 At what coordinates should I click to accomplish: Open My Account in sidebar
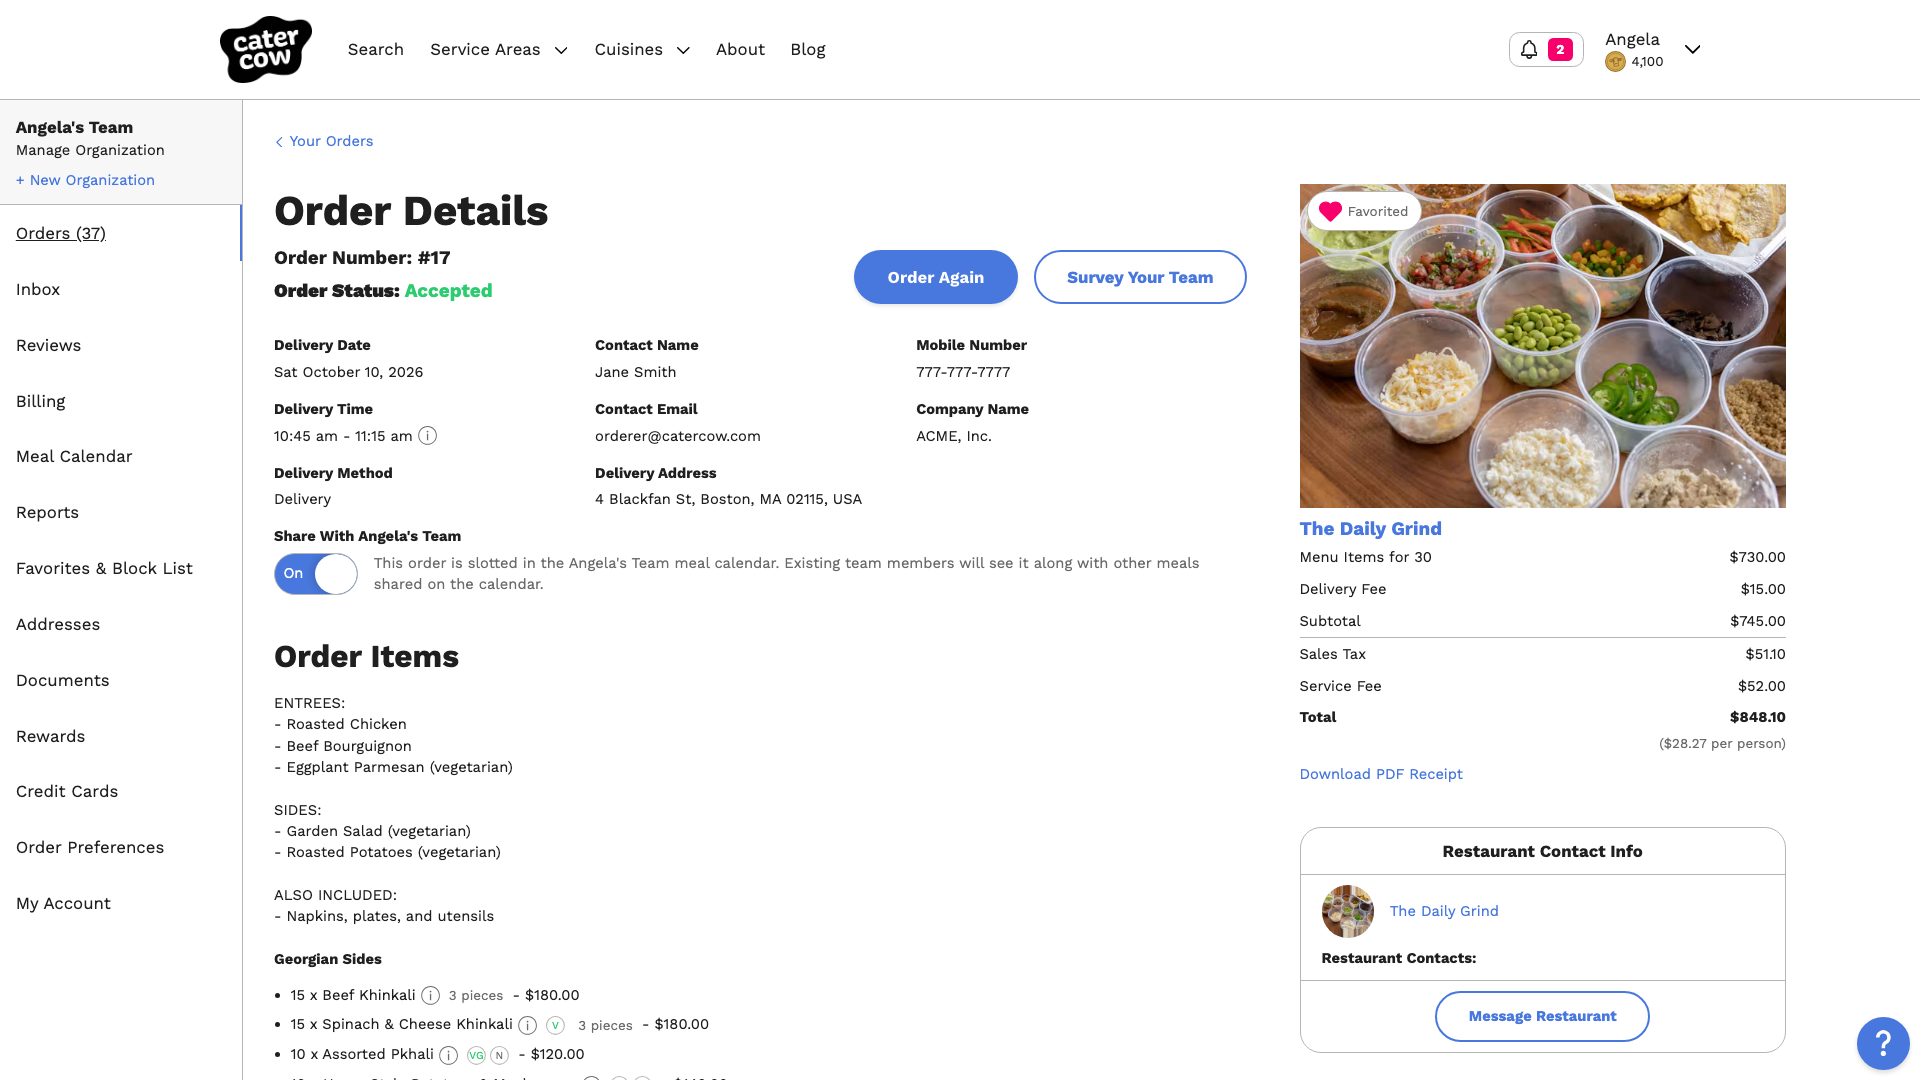(63, 903)
